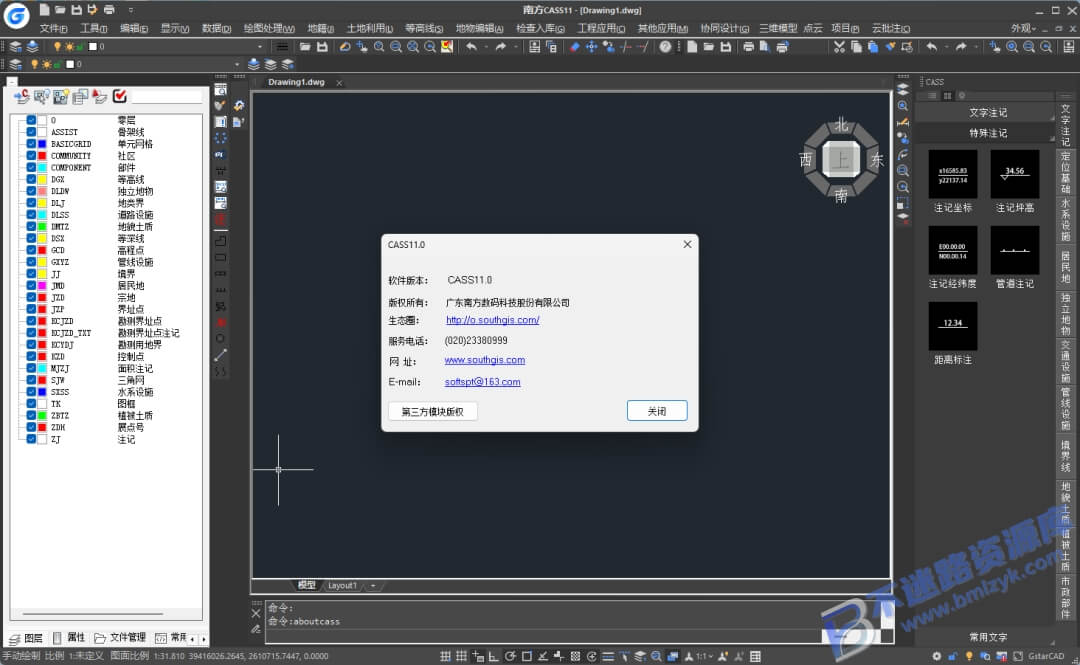Uncheck the BASICGRID layer checkbox
Viewport: 1080px width, 665px height.
[x=31, y=143]
